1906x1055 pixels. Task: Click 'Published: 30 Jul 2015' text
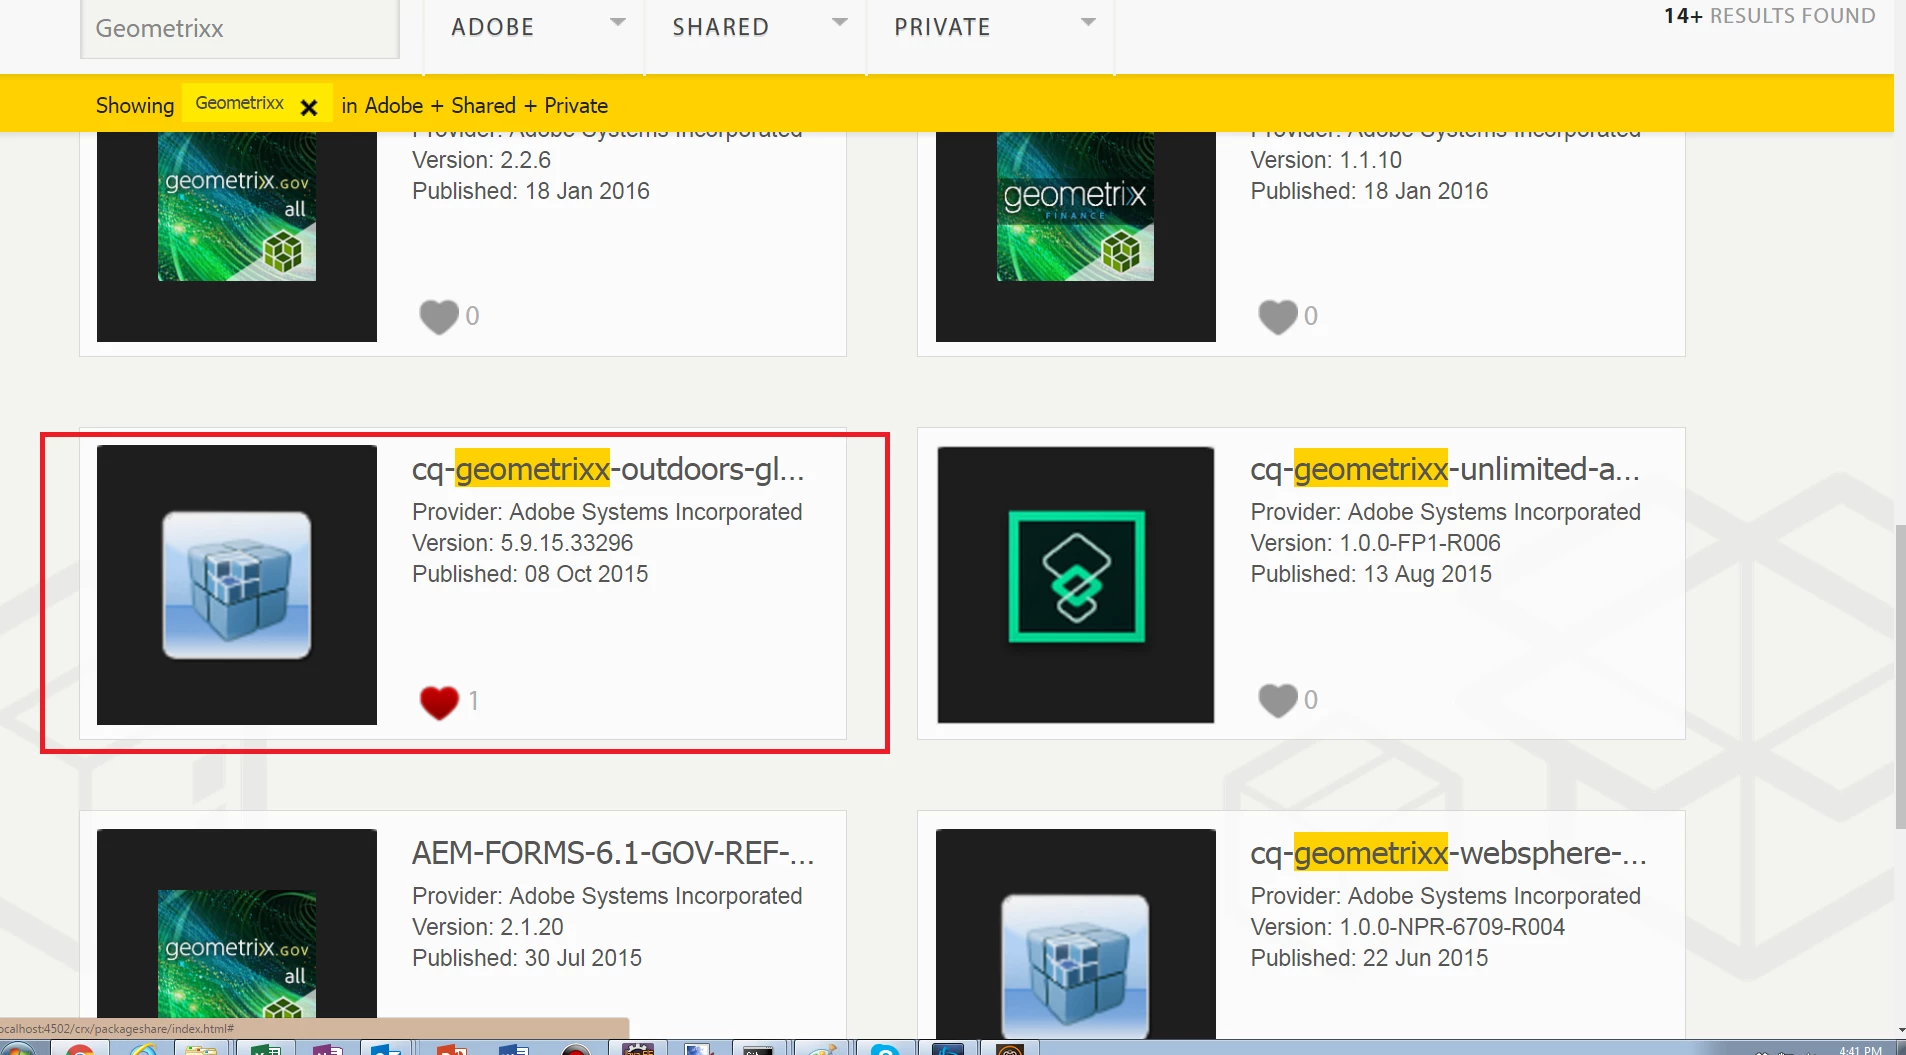point(527,958)
